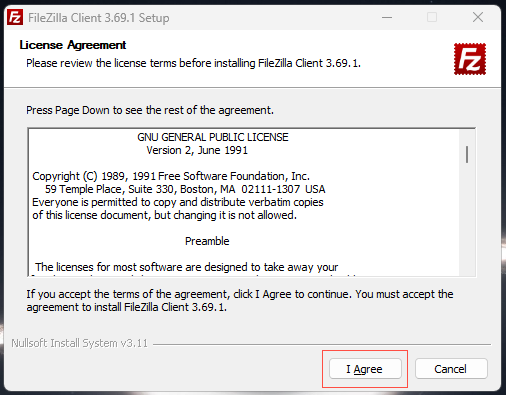The width and height of the screenshot is (506, 395).
Task: Click the red FileZilla logo in the header
Action: pos(470,59)
